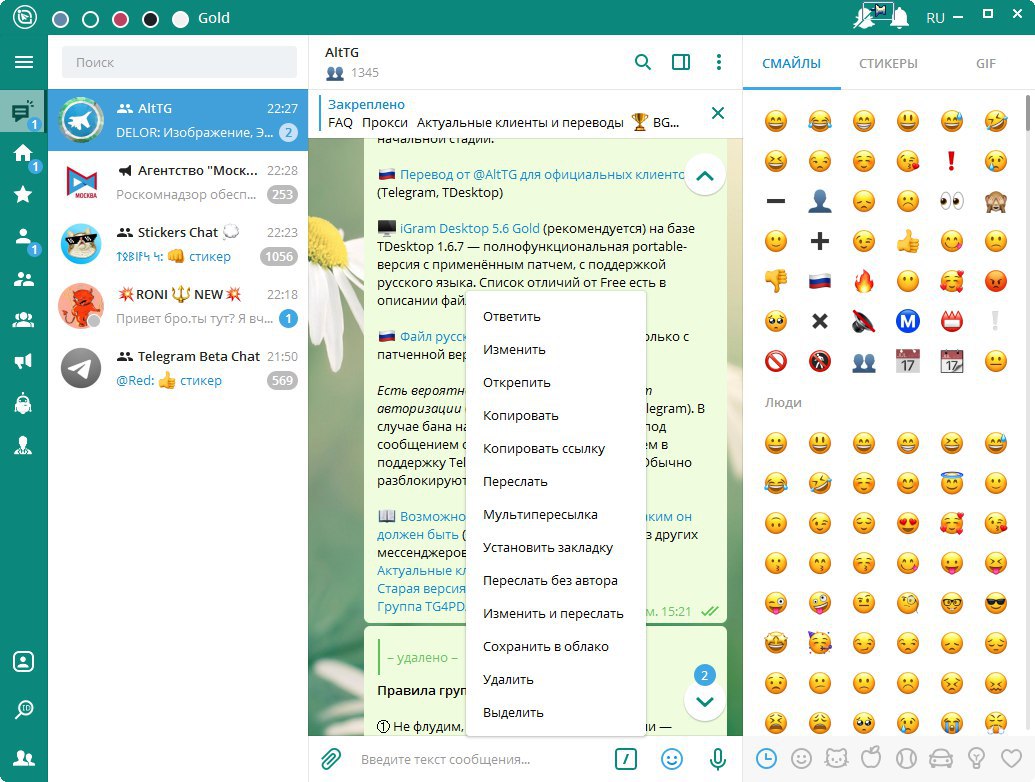This screenshot has height=782, width=1035.
Task: Switch the RU keyboard language indicator
Action: coord(935,18)
